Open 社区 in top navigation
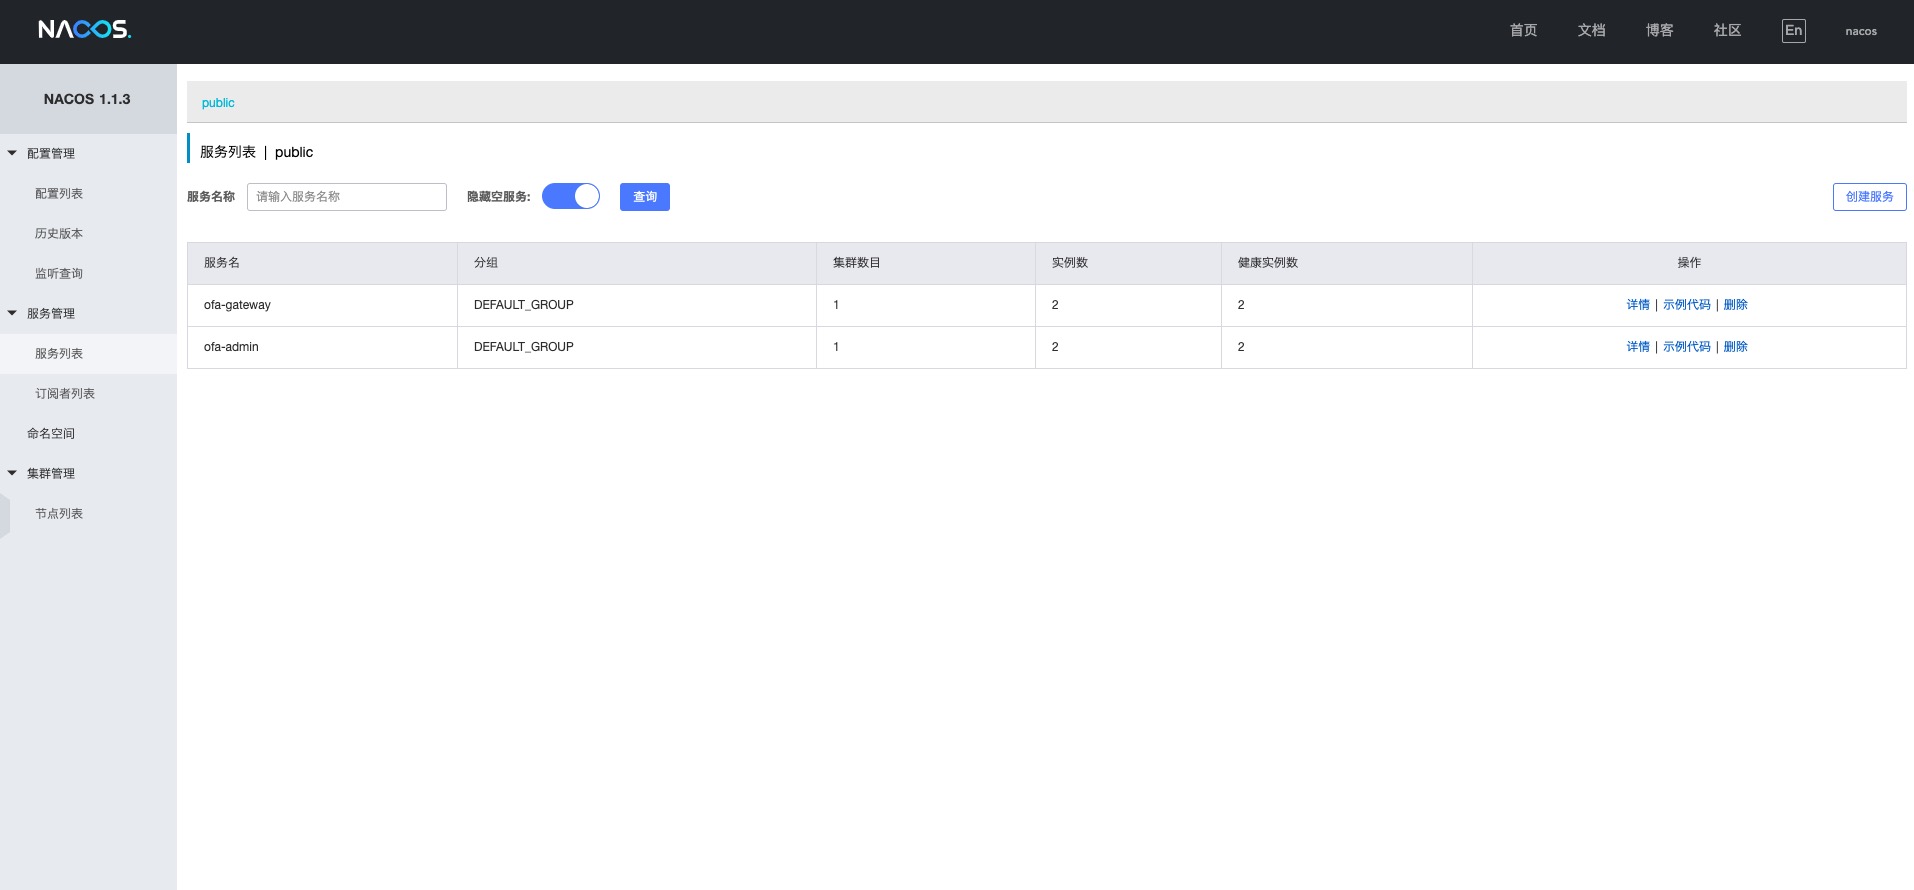 [1727, 31]
